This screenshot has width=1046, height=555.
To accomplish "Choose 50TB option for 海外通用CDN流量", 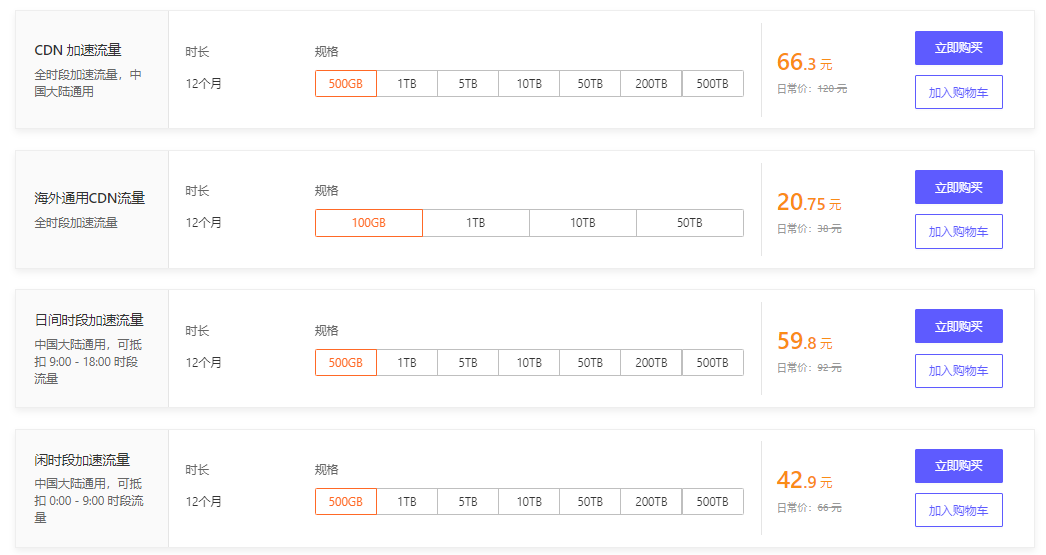I will point(690,223).
